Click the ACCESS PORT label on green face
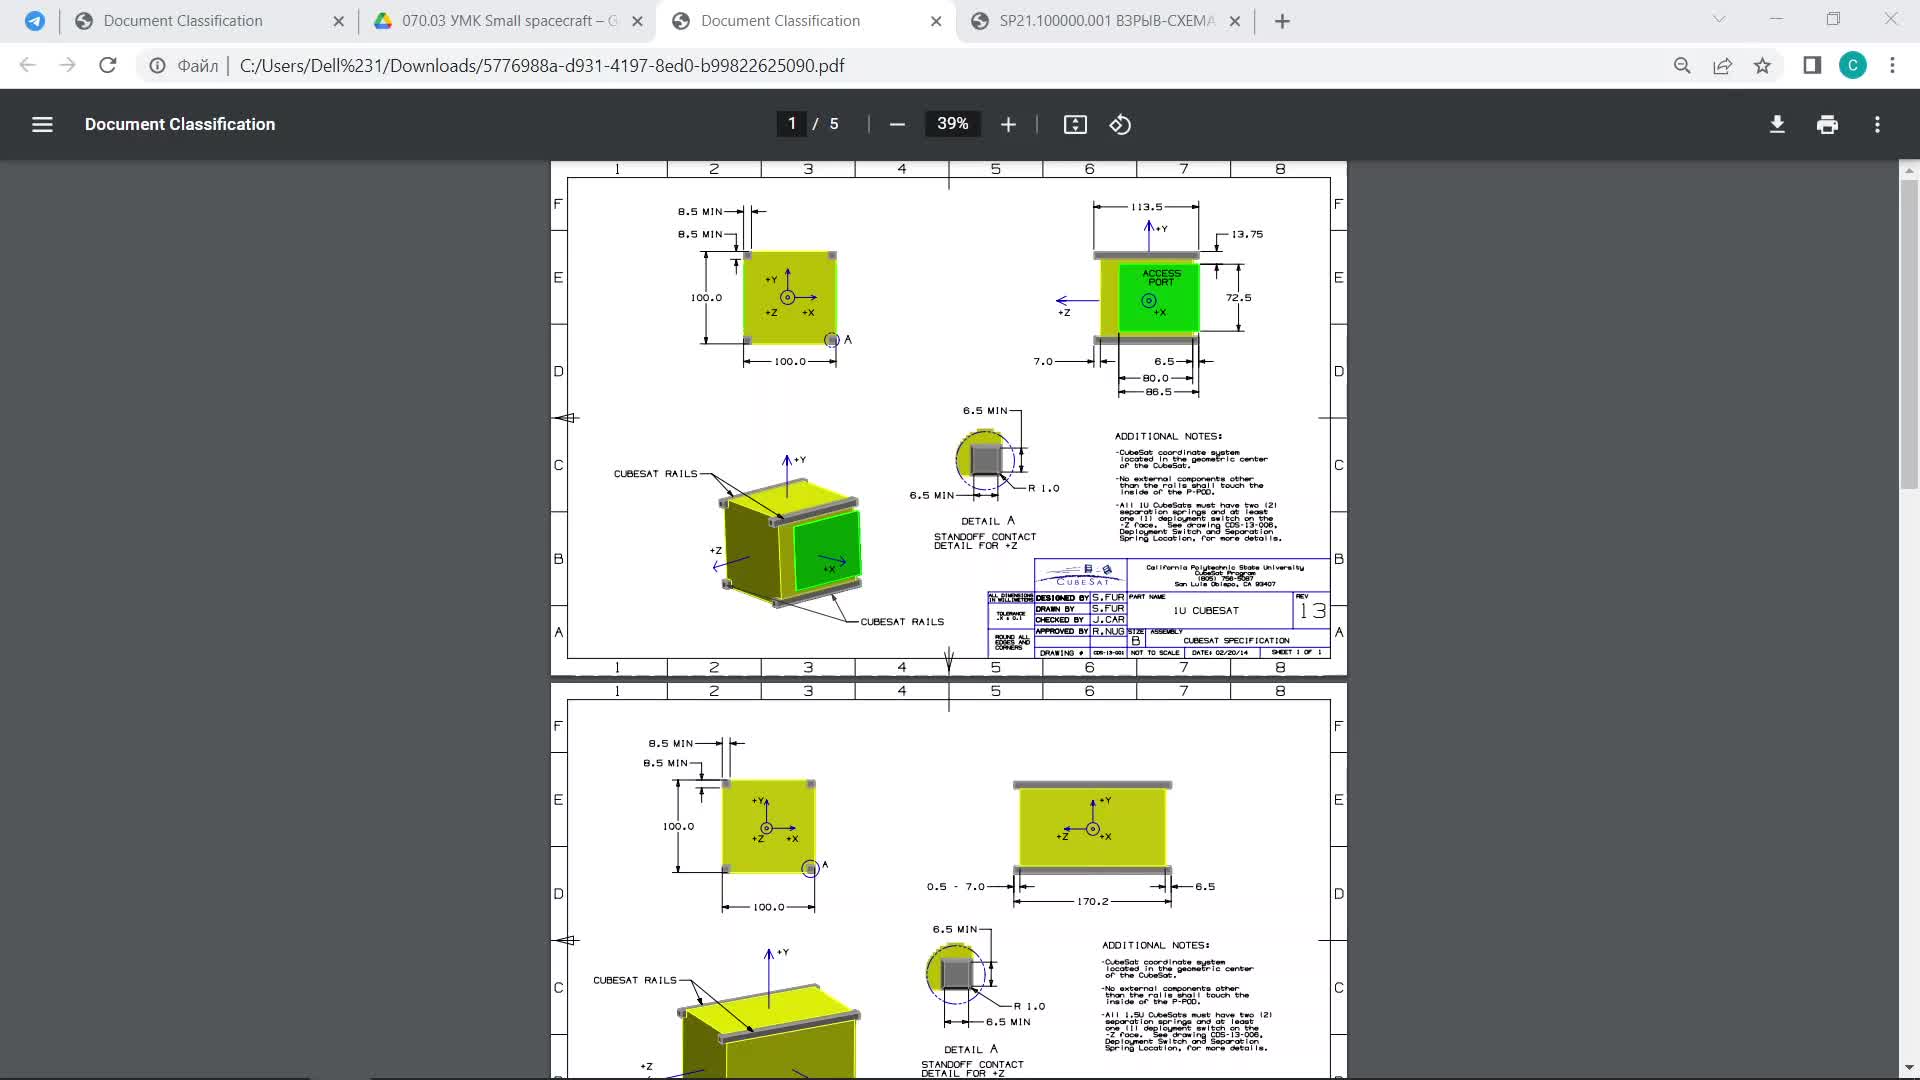 (1161, 277)
